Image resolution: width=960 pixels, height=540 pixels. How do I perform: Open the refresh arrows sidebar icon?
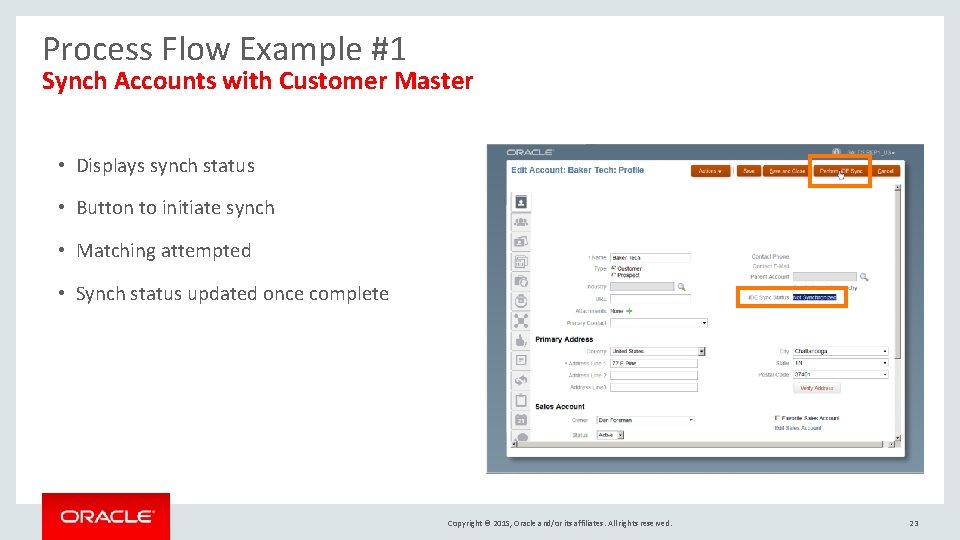coord(521,380)
